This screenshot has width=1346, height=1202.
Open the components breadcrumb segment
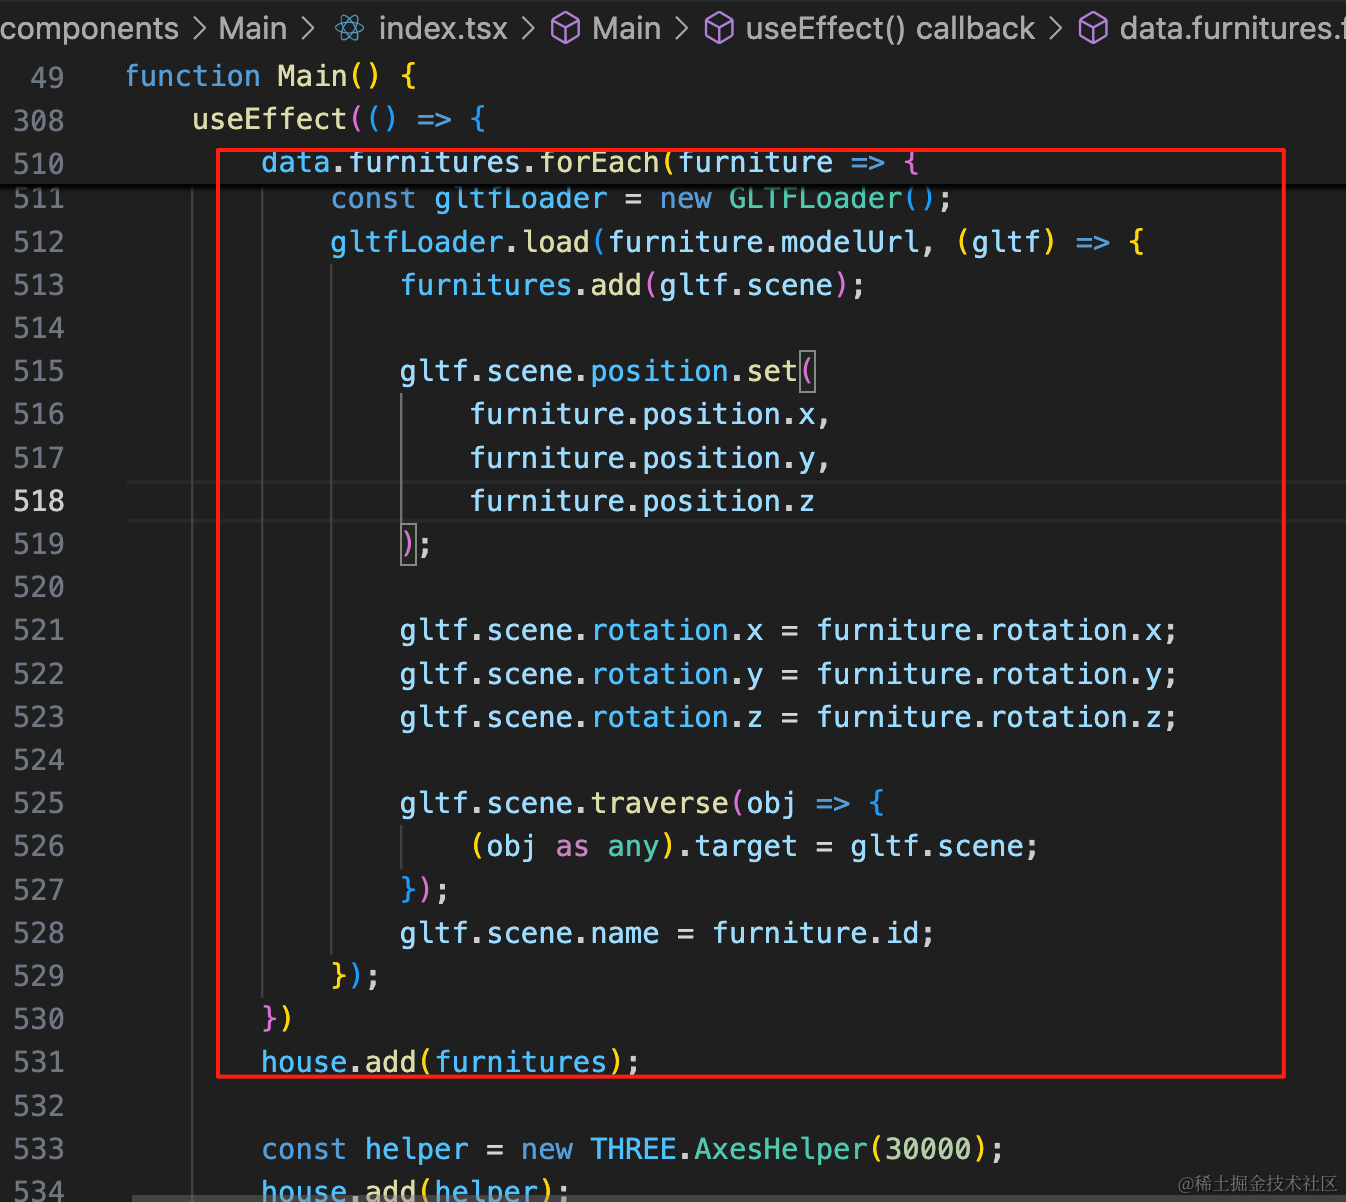tap(90, 28)
